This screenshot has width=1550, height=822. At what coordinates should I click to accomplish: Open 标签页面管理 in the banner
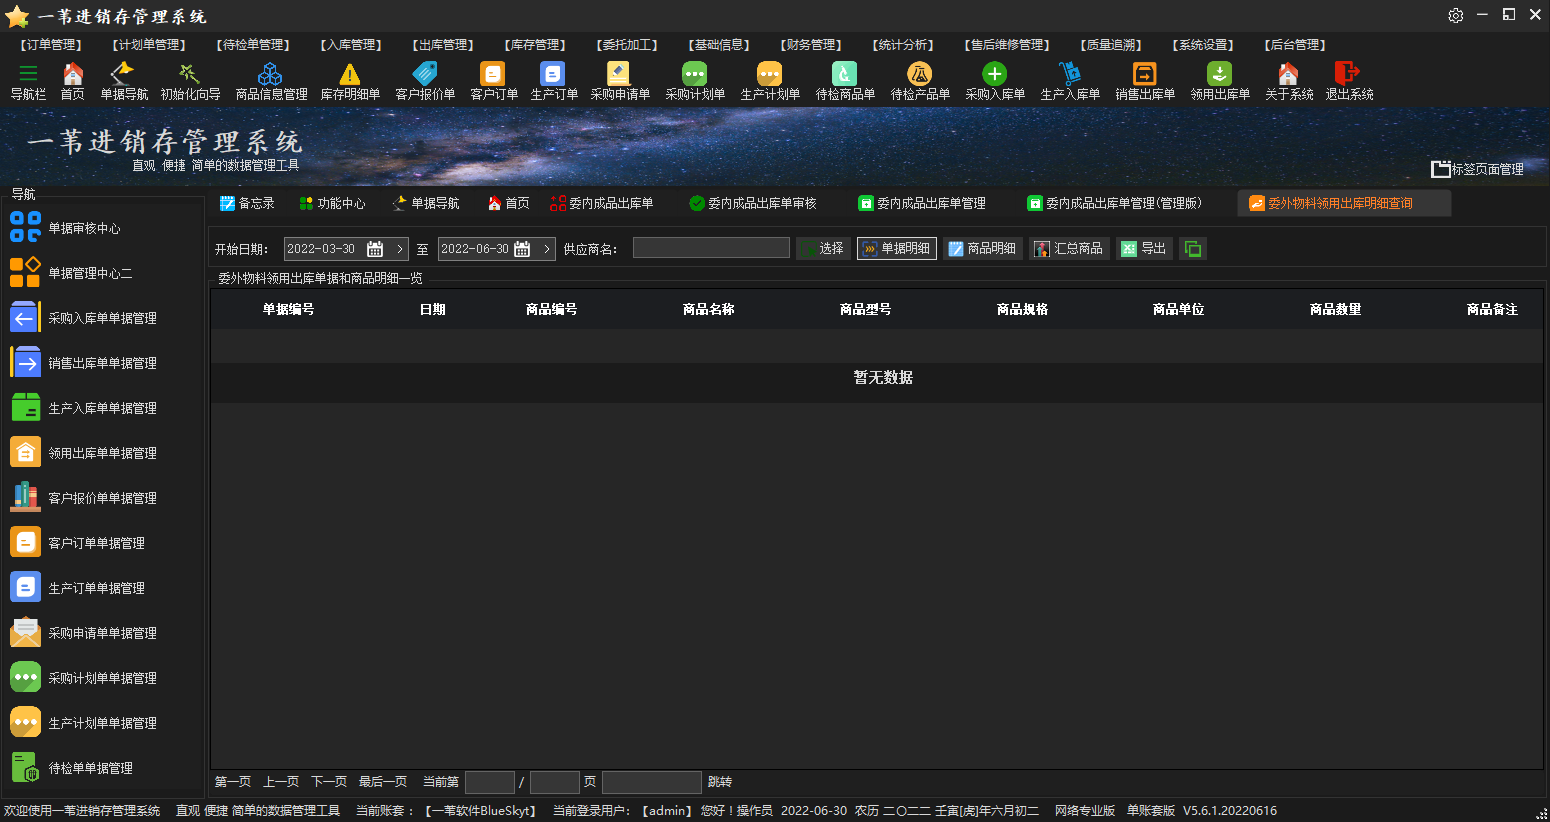(1477, 169)
